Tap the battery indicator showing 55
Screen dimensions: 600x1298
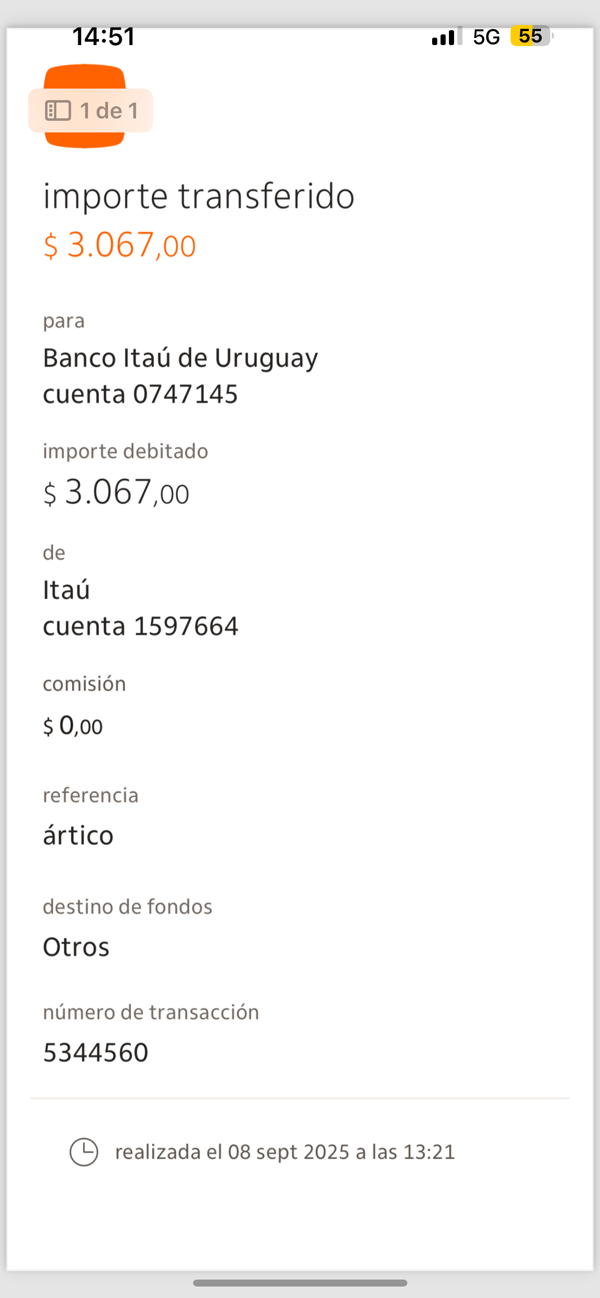point(531,37)
